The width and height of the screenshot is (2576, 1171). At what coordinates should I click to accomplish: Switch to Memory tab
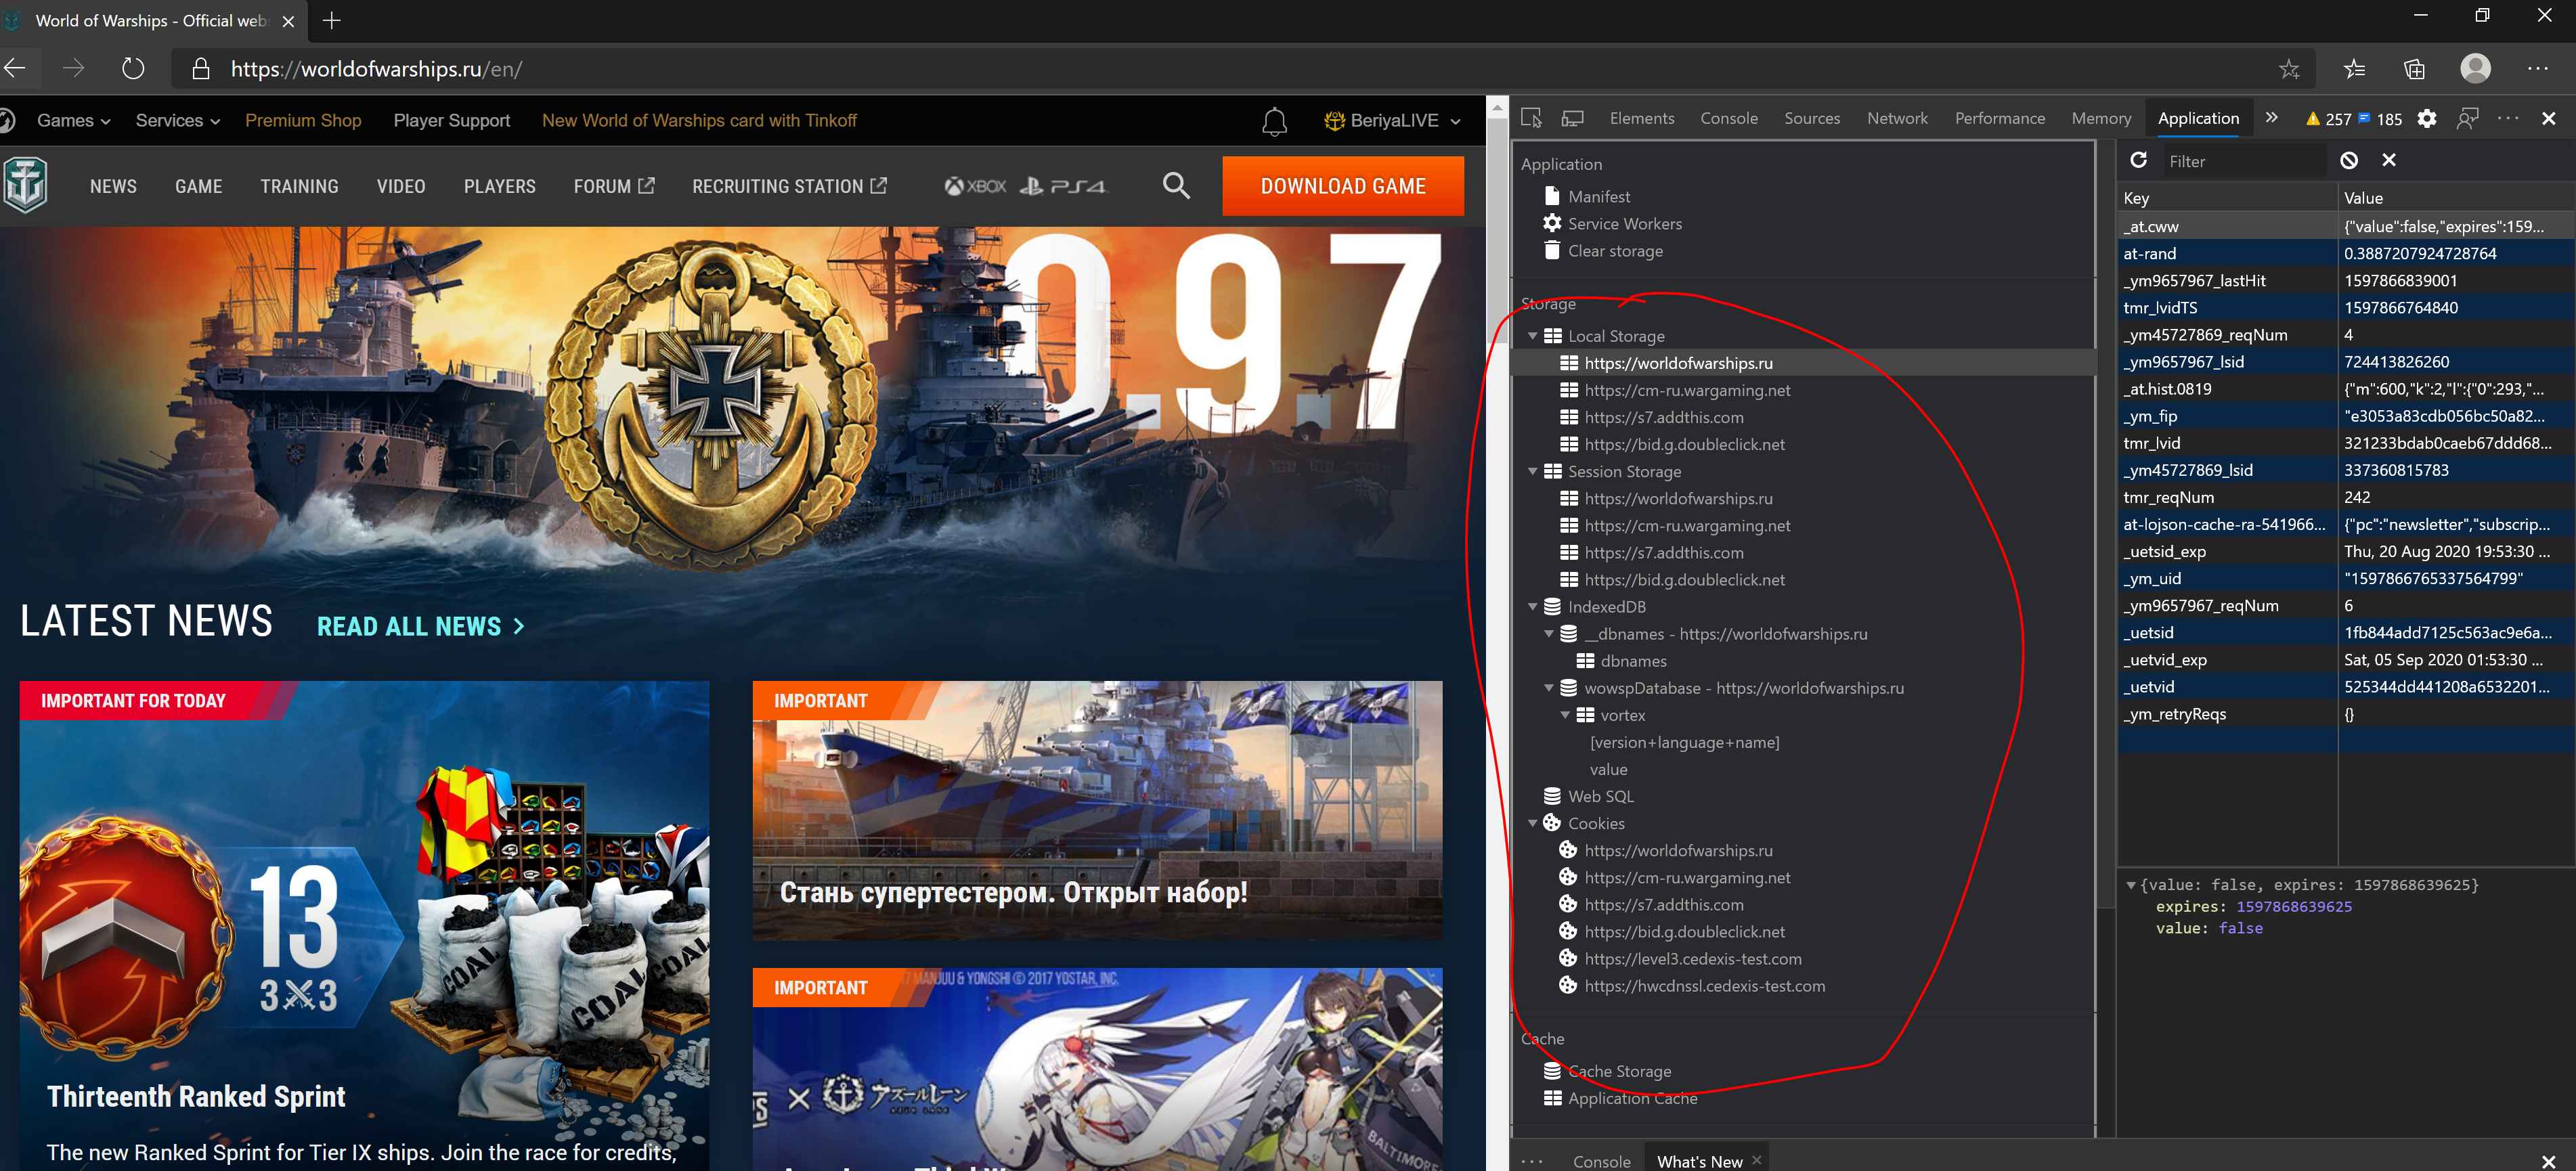click(x=2100, y=118)
